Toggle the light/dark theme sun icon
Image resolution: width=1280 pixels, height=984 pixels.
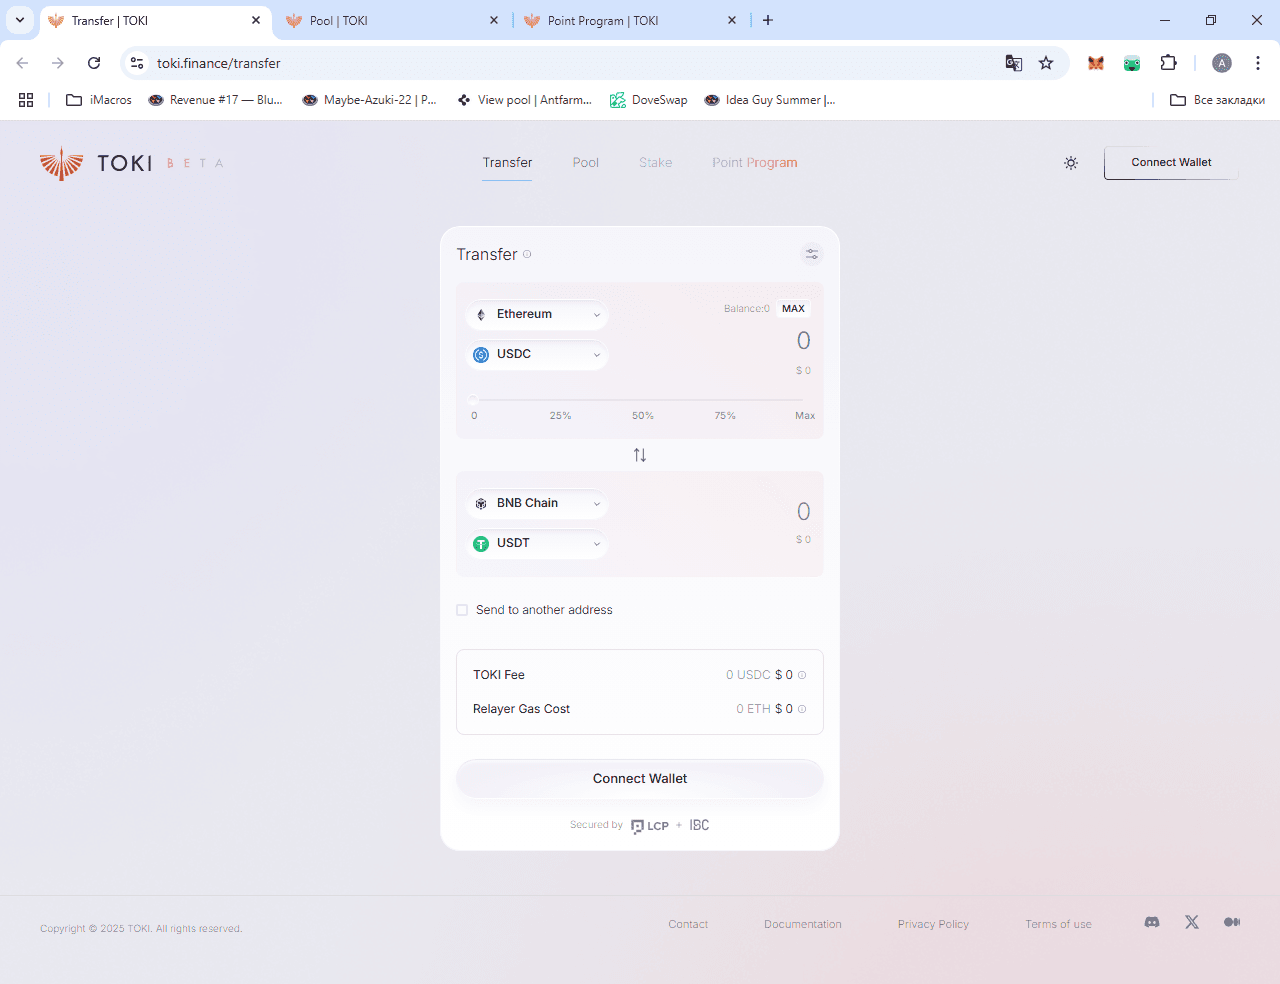click(x=1071, y=163)
